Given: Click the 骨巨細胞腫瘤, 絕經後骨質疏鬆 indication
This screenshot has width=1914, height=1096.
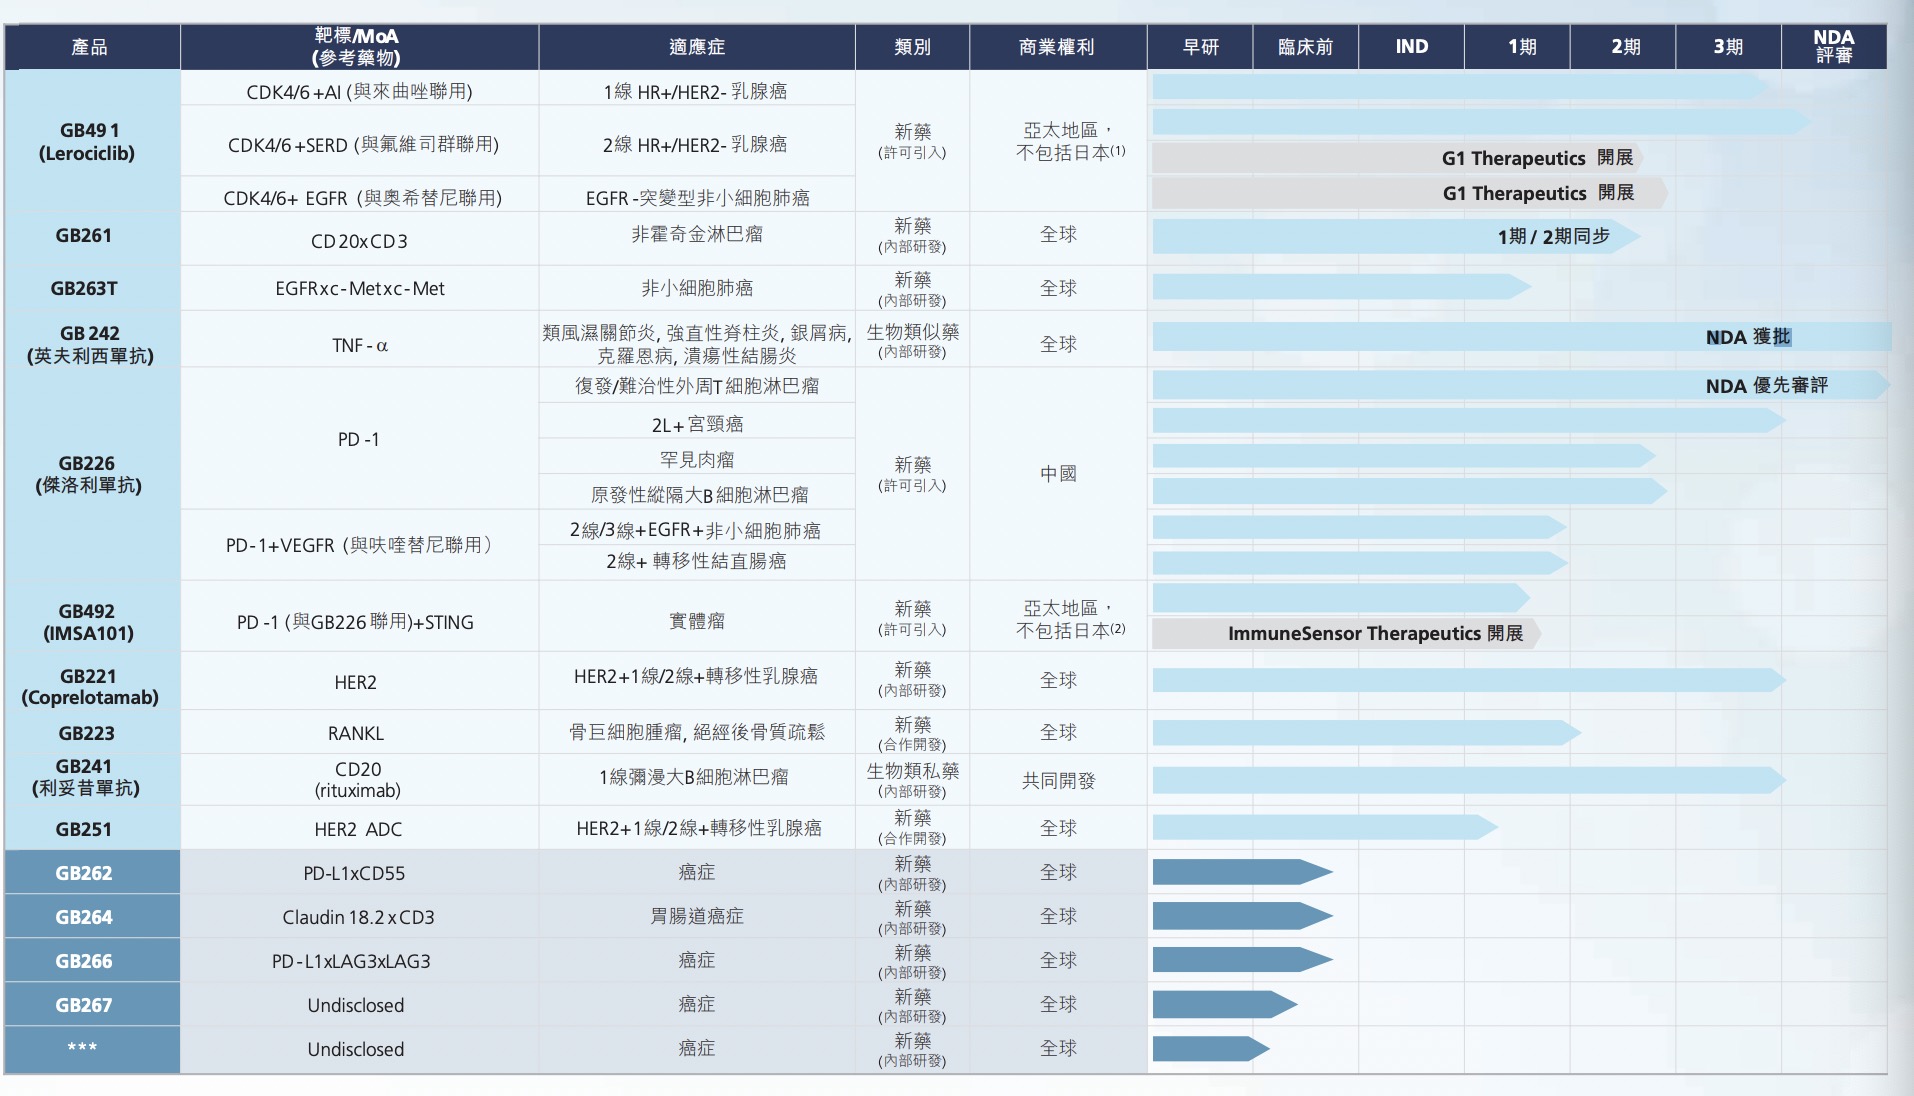Looking at the screenshot, I should pyautogui.click(x=697, y=732).
